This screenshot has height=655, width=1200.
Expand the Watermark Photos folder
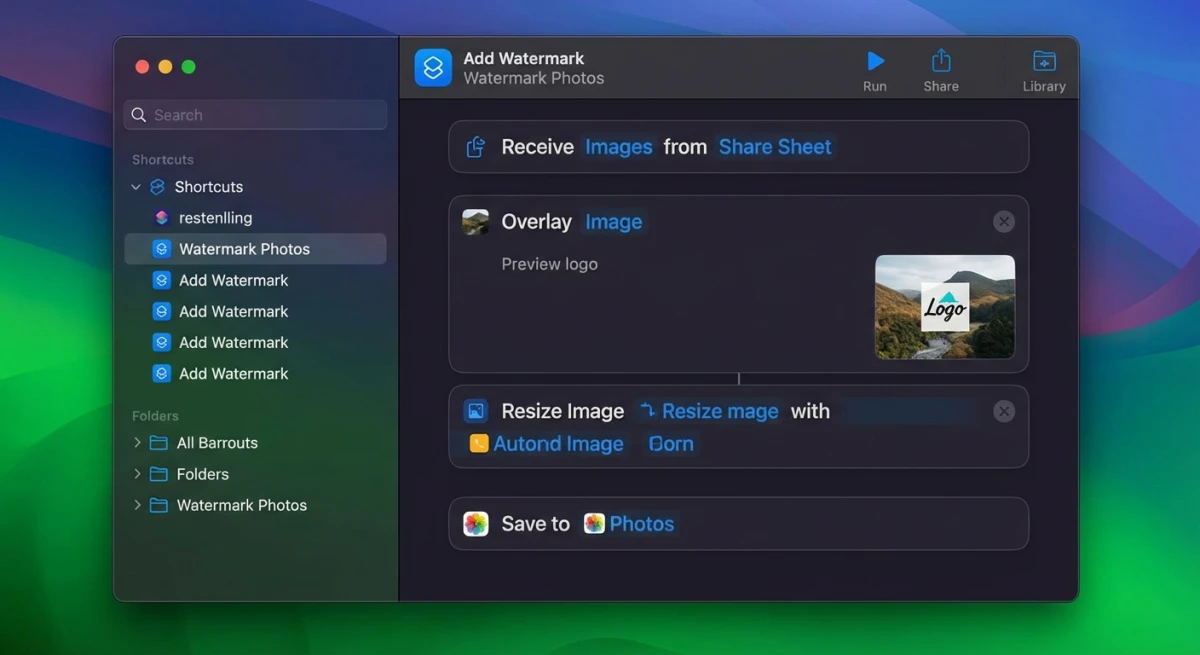(x=137, y=504)
